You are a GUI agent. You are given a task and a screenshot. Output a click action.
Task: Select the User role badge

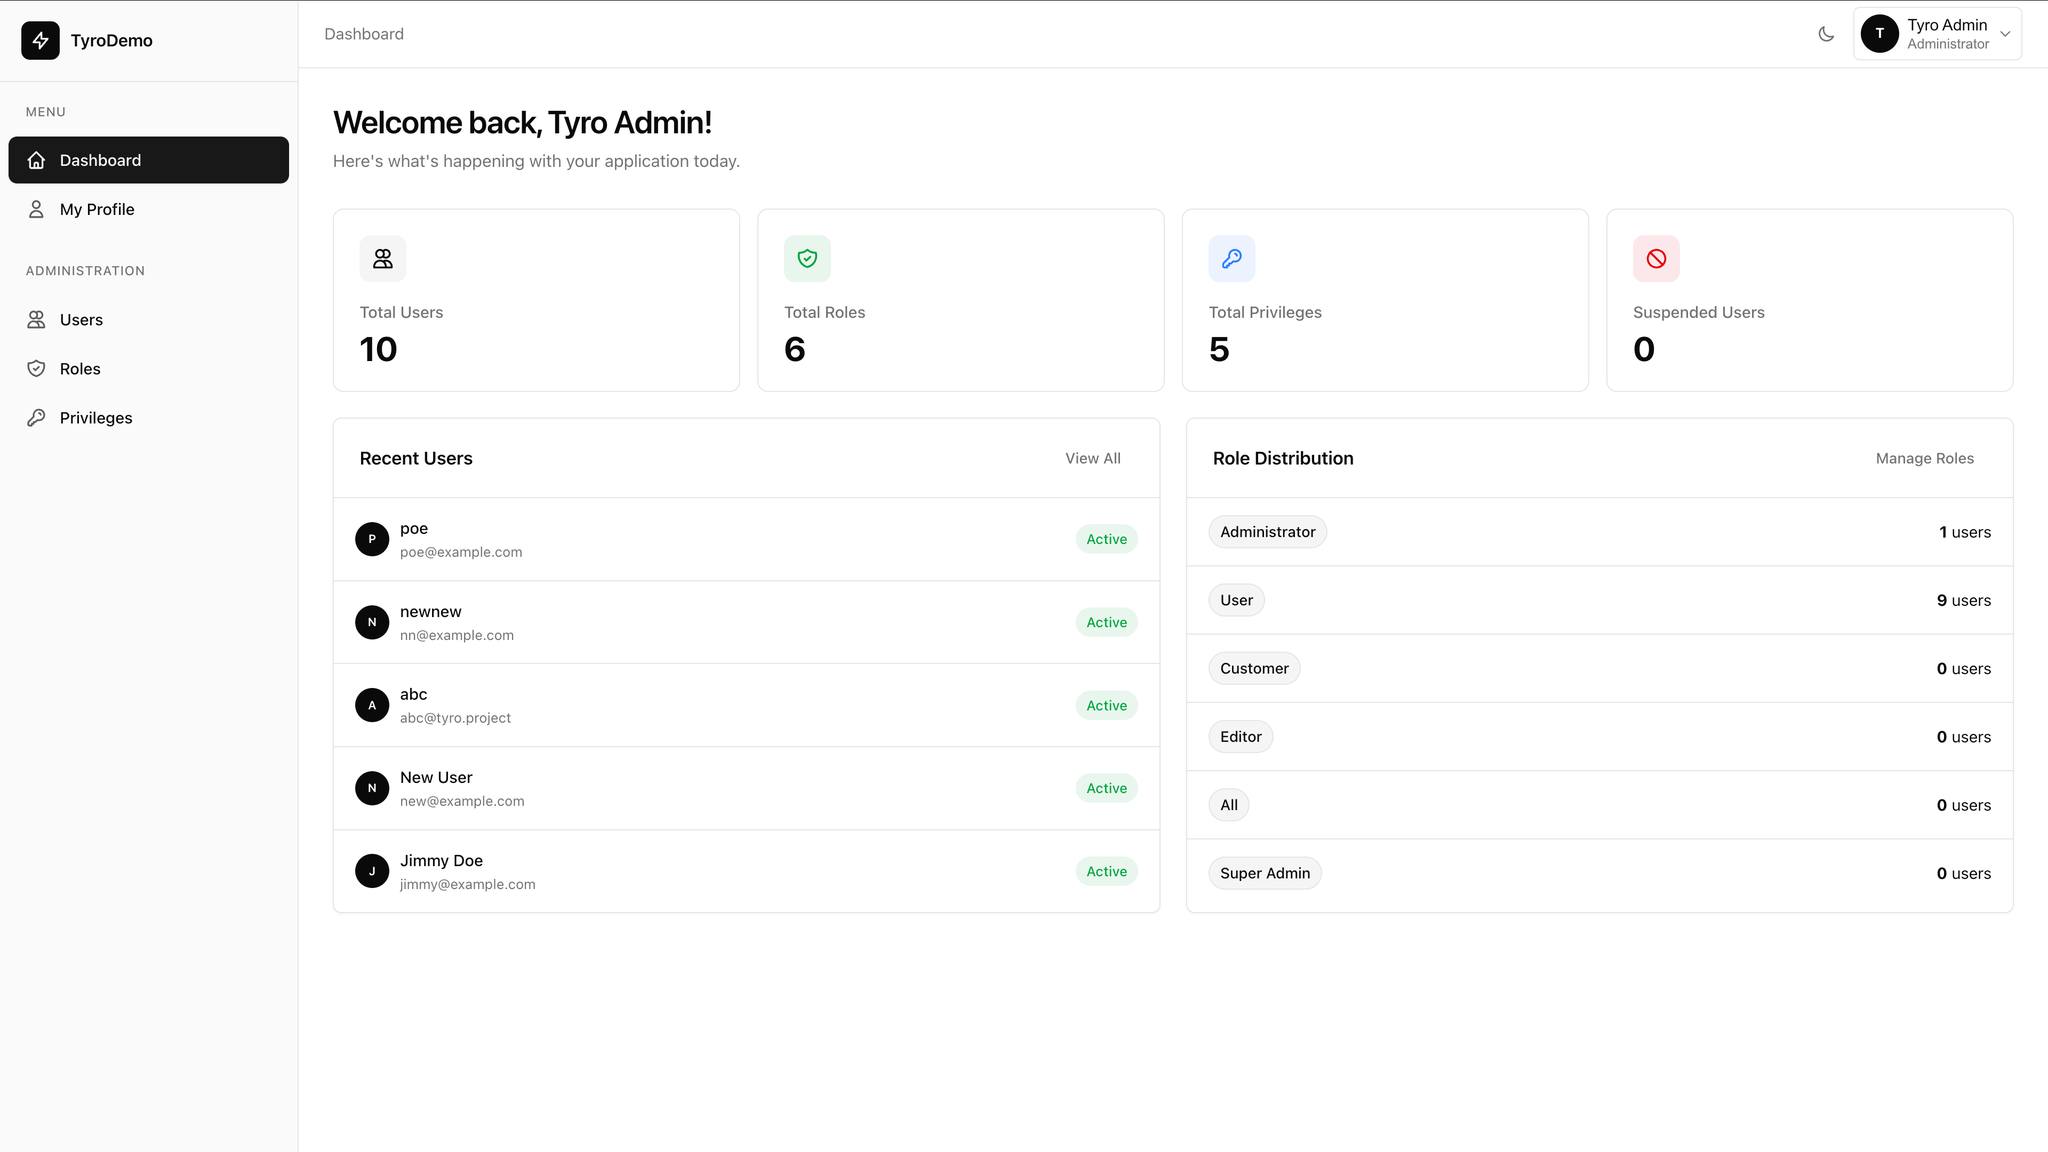(x=1237, y=600)
